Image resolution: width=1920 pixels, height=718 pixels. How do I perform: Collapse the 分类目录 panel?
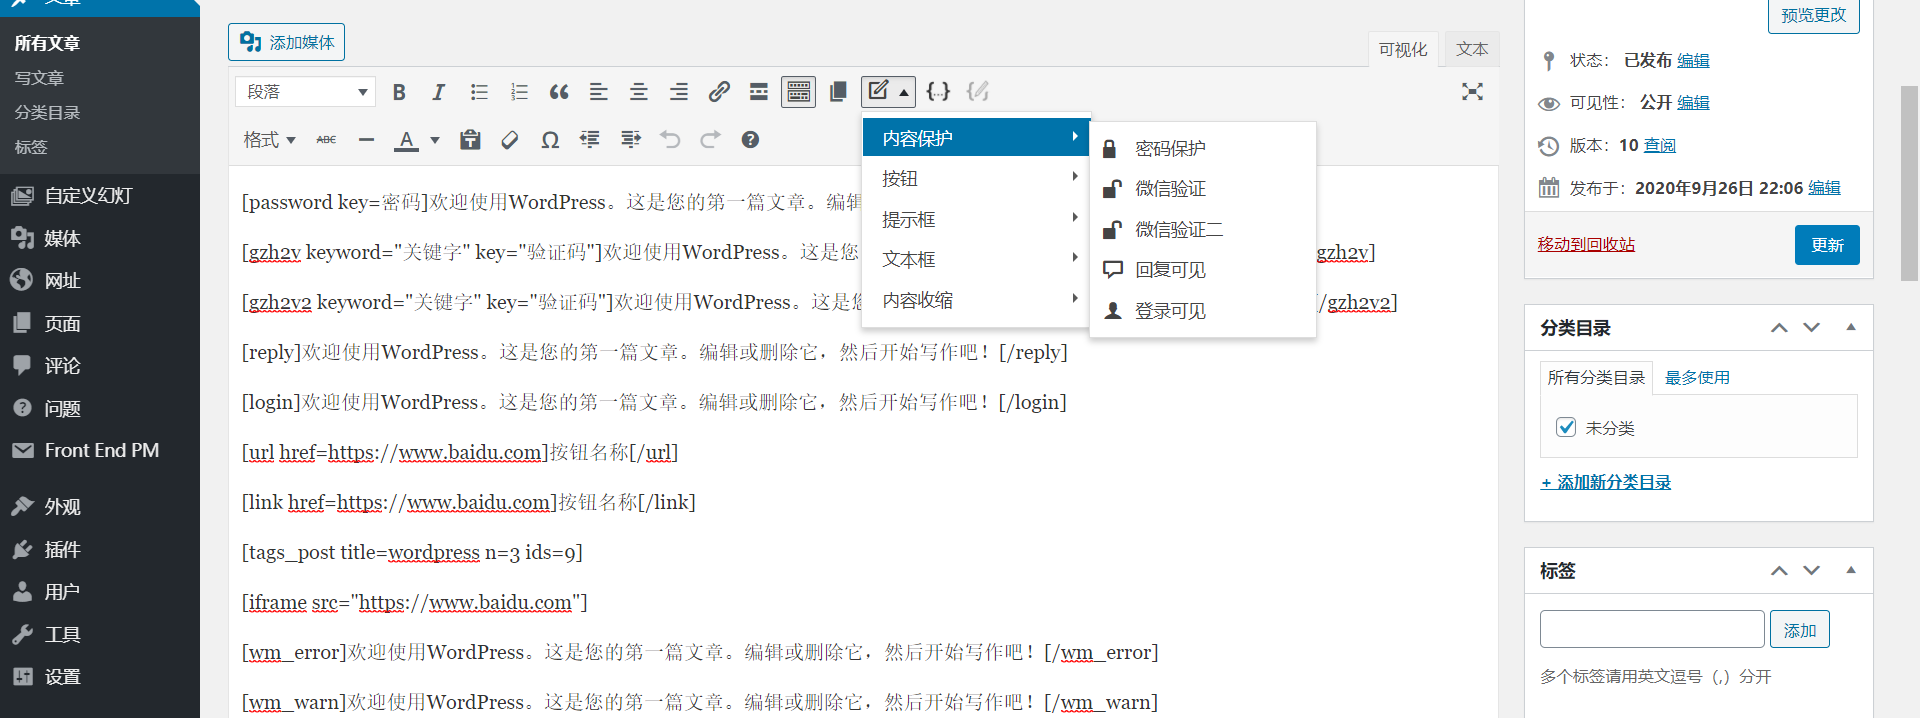(x=1851, y=327)
